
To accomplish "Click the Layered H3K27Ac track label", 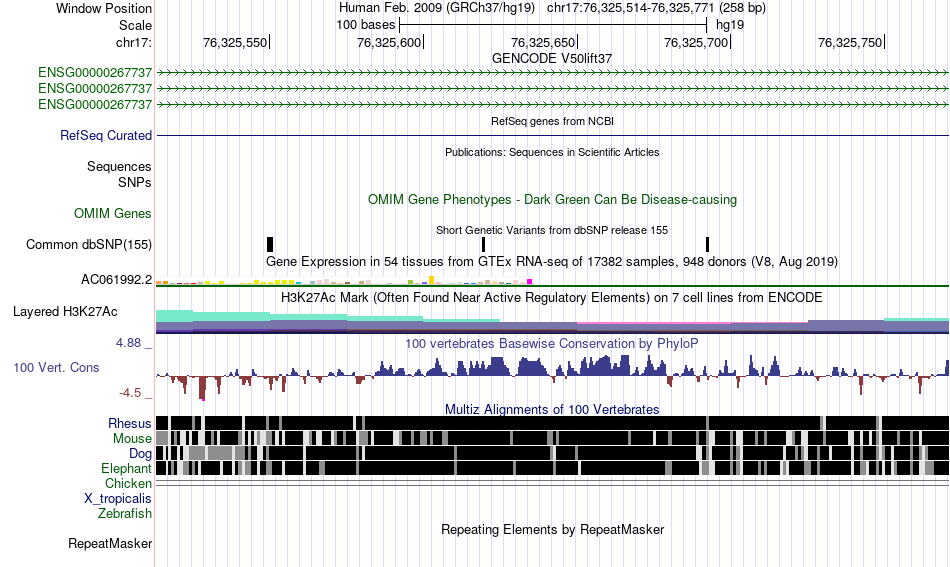I will [65, 311].
